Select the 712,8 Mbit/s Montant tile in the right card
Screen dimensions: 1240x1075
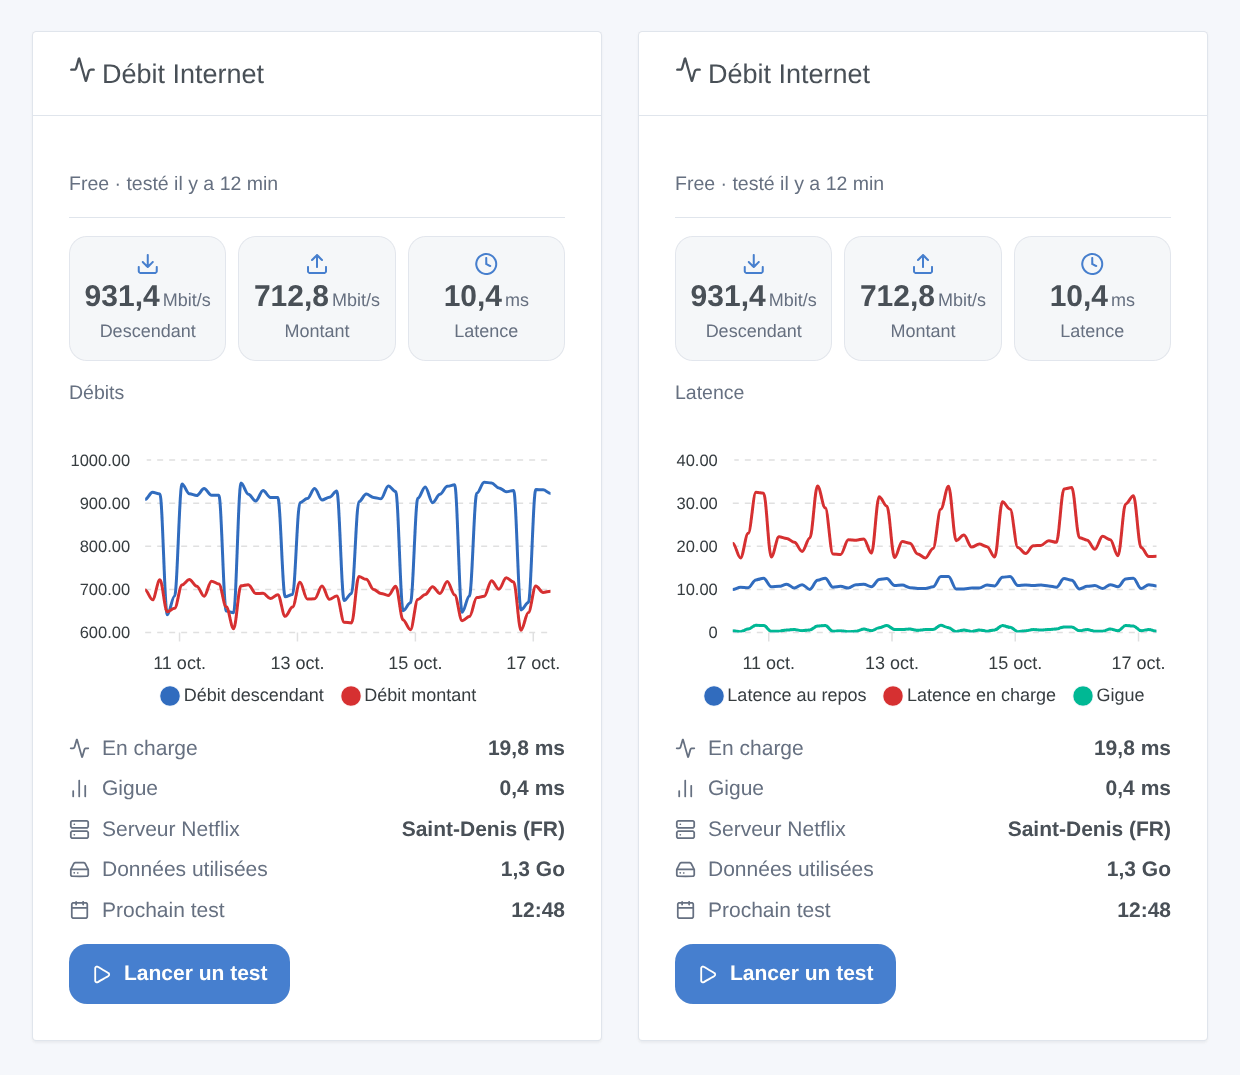click(x=923, y=298)
